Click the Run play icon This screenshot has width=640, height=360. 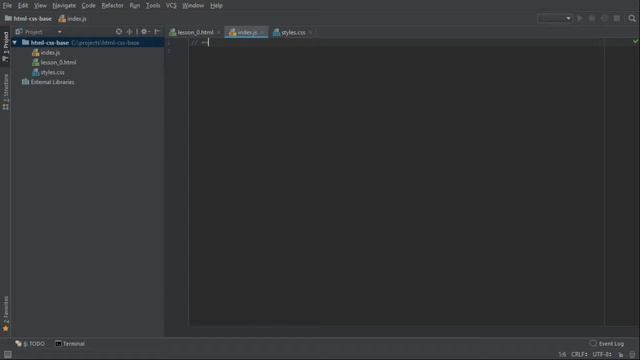(x=580, y=19)
